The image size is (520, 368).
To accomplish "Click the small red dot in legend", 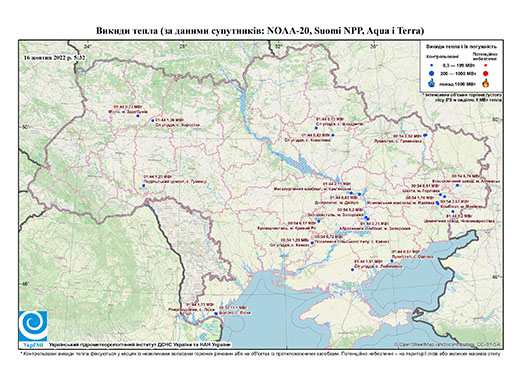I will pos(485,66).
